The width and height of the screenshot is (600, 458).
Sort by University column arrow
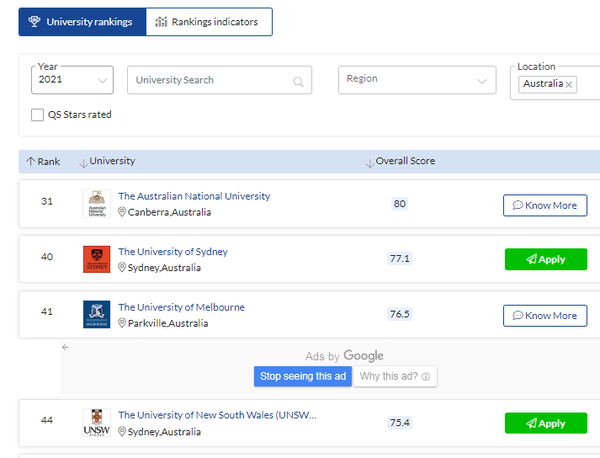[83, 163]
